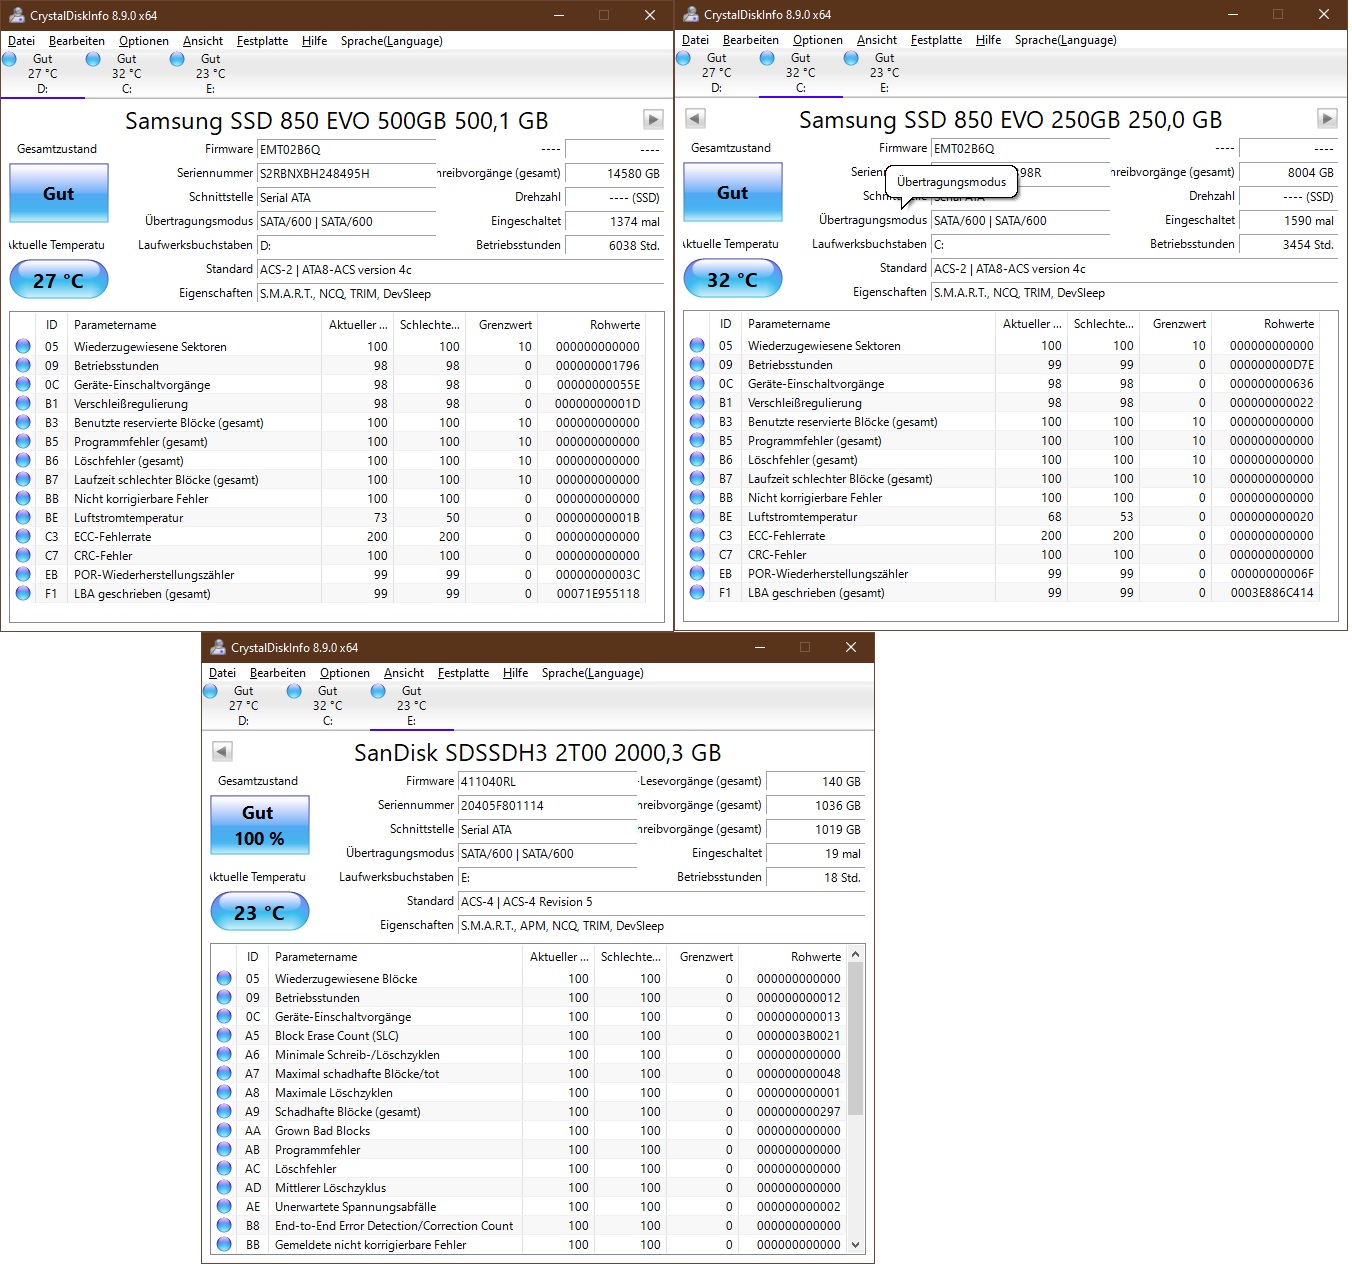1352x1268 pixels.
Task: Click raw value 00071E955118
Action: click(598, 594)
